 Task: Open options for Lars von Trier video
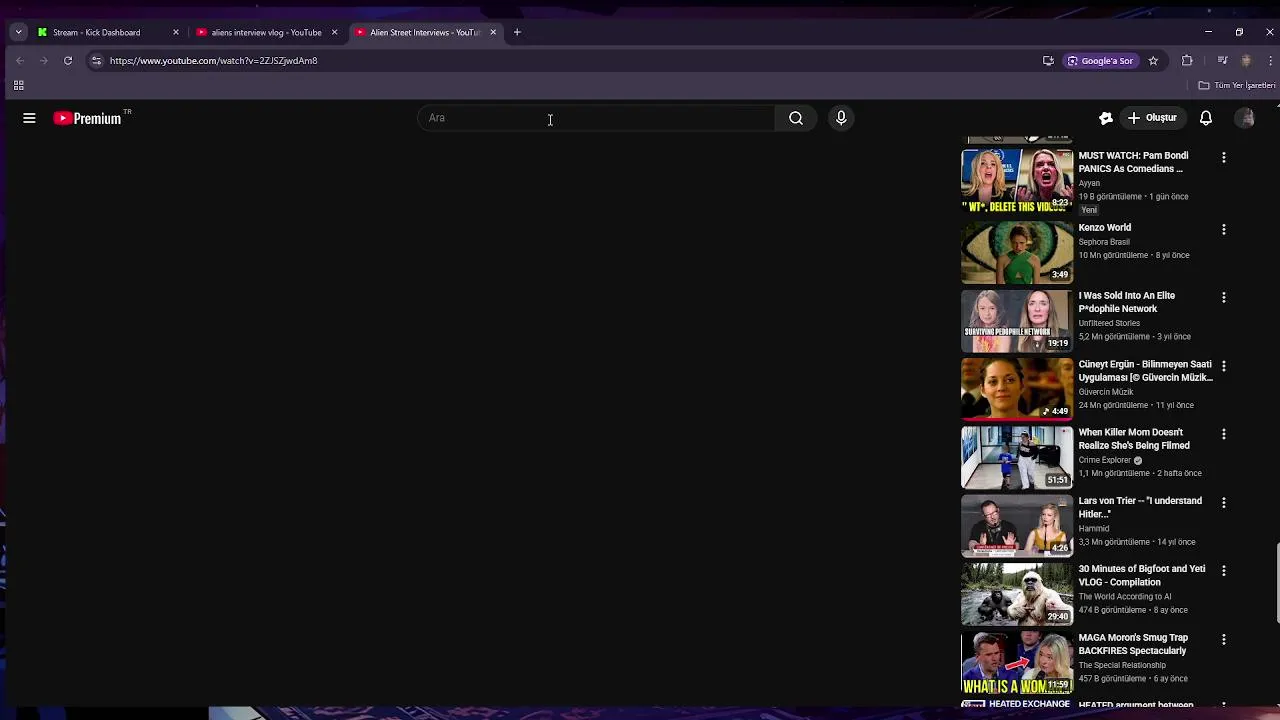coord(1223,502)
